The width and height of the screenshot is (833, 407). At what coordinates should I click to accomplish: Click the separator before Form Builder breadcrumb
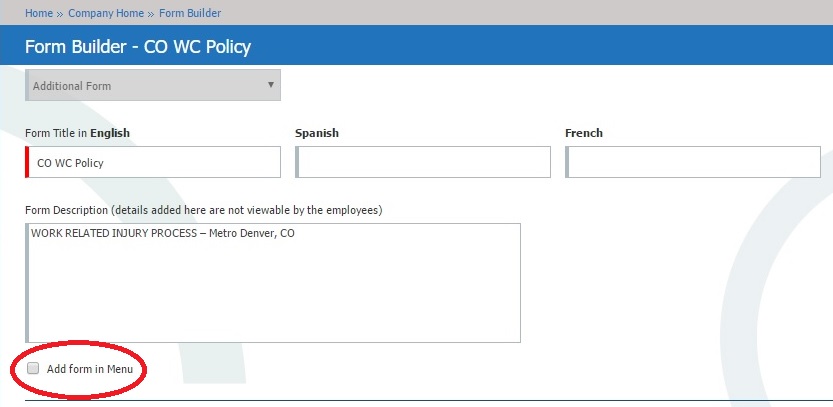click(151, 14)
